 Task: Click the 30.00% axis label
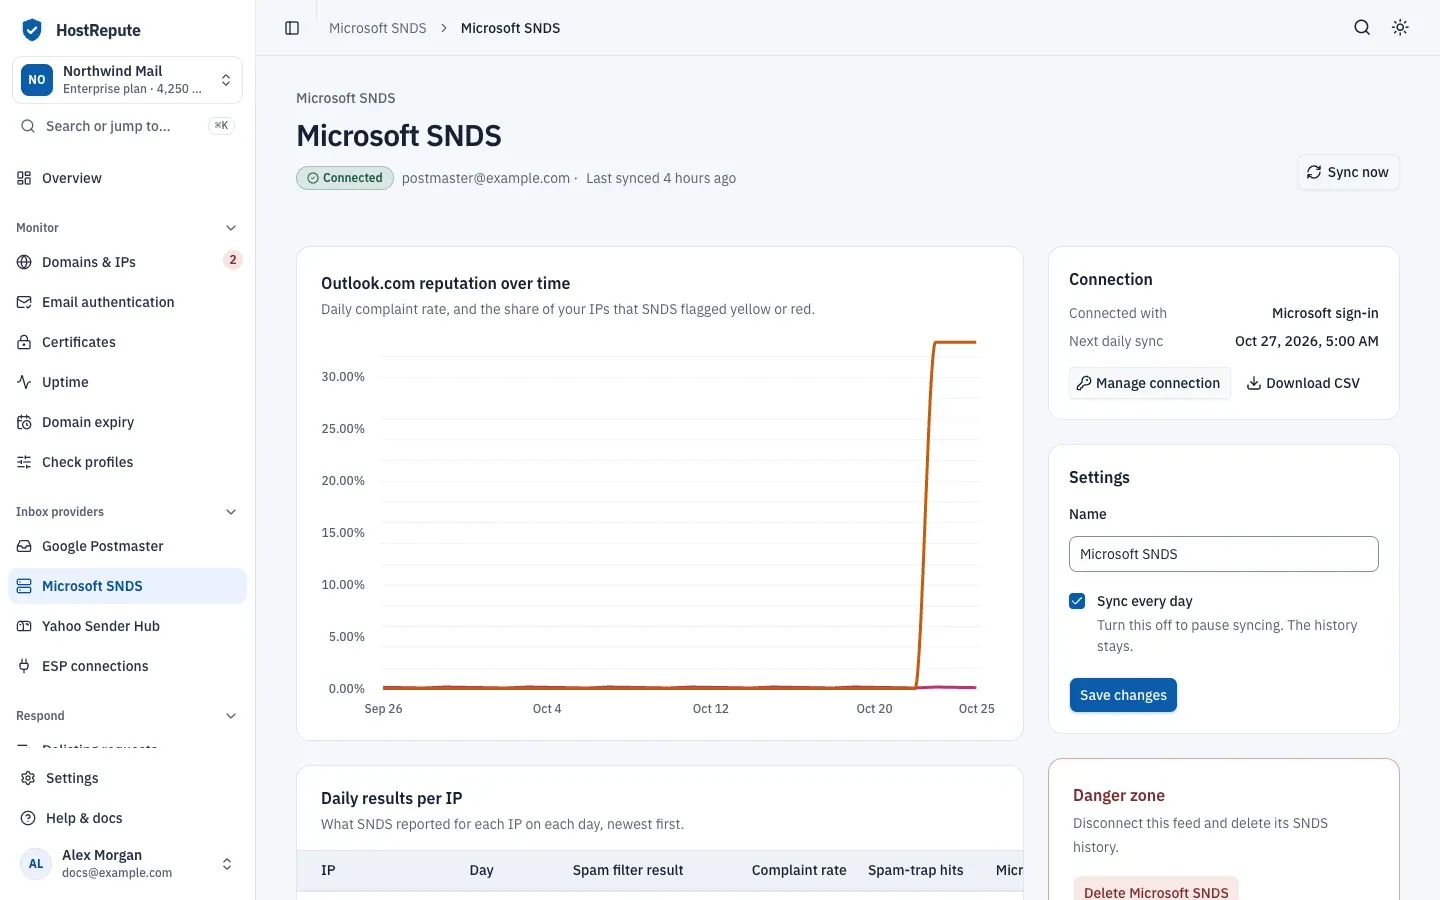point(343,377)
